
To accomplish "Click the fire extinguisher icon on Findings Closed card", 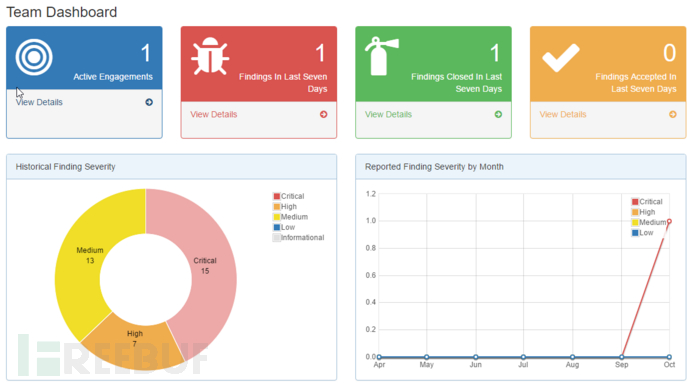I will coord(382,56).
